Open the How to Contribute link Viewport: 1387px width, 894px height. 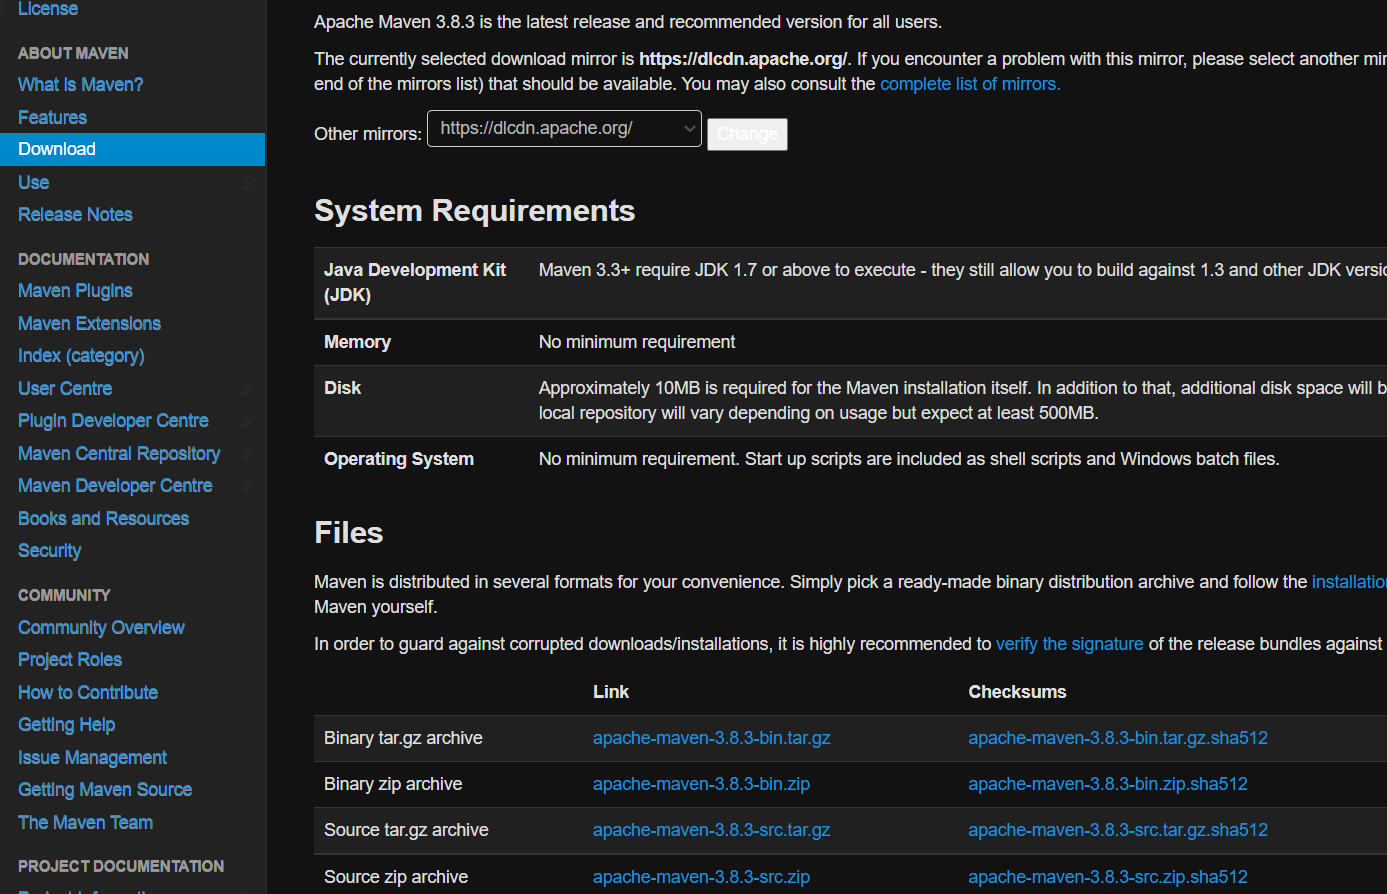pos(88,692)
